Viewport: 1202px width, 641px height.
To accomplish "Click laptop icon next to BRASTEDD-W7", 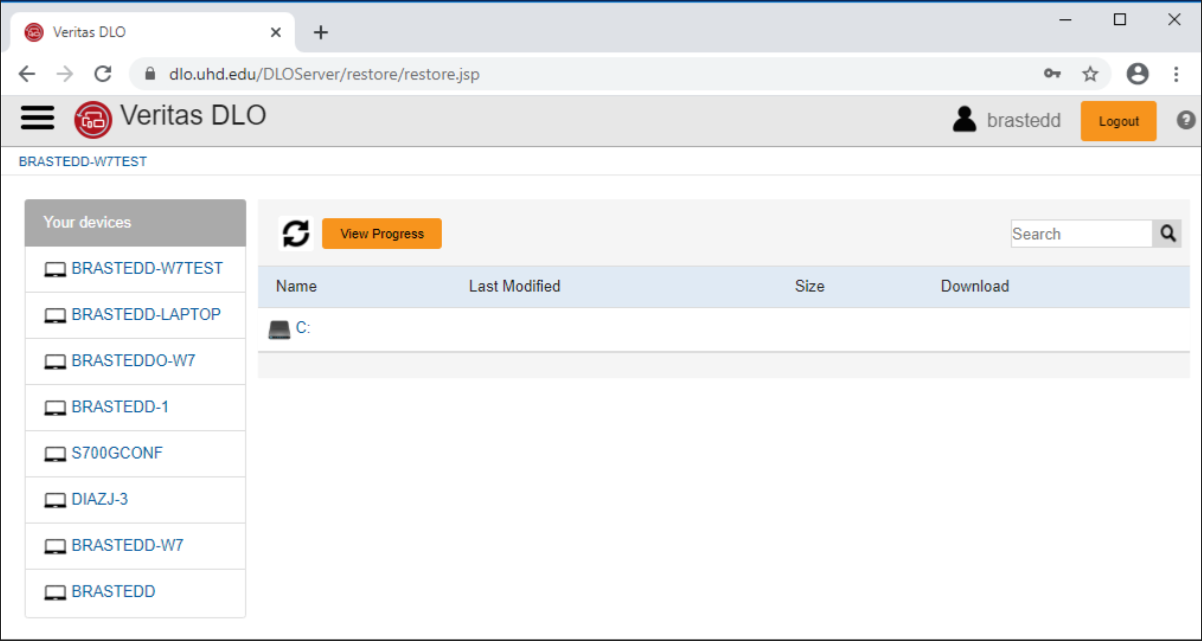I will (55, 547).
